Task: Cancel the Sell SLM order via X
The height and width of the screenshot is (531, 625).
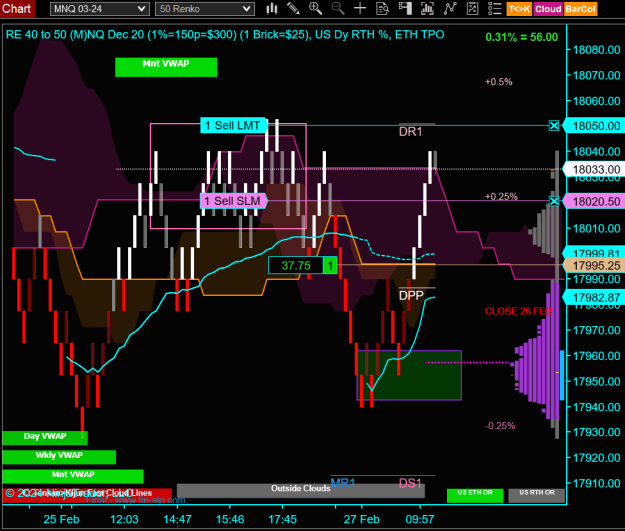Action: point(554,201)
